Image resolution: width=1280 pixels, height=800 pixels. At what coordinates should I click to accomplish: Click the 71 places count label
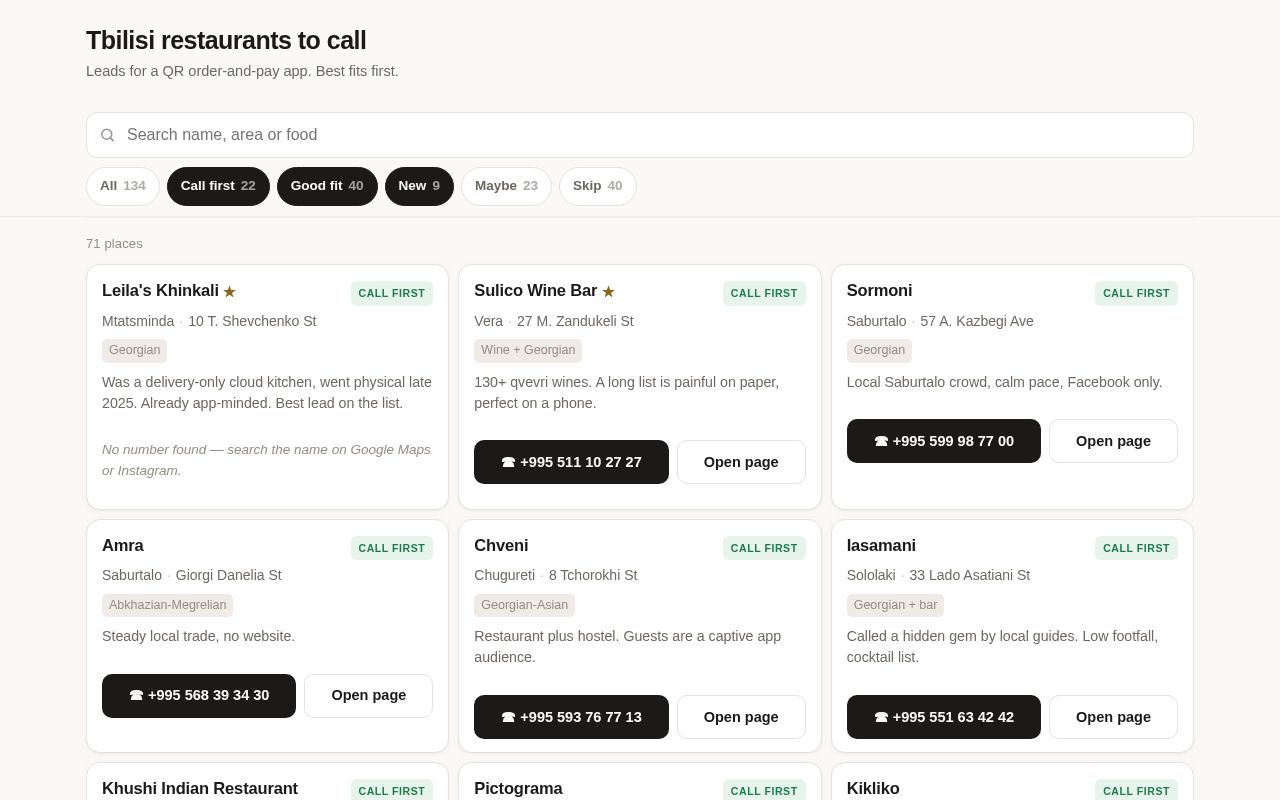[x=114, y=244]
